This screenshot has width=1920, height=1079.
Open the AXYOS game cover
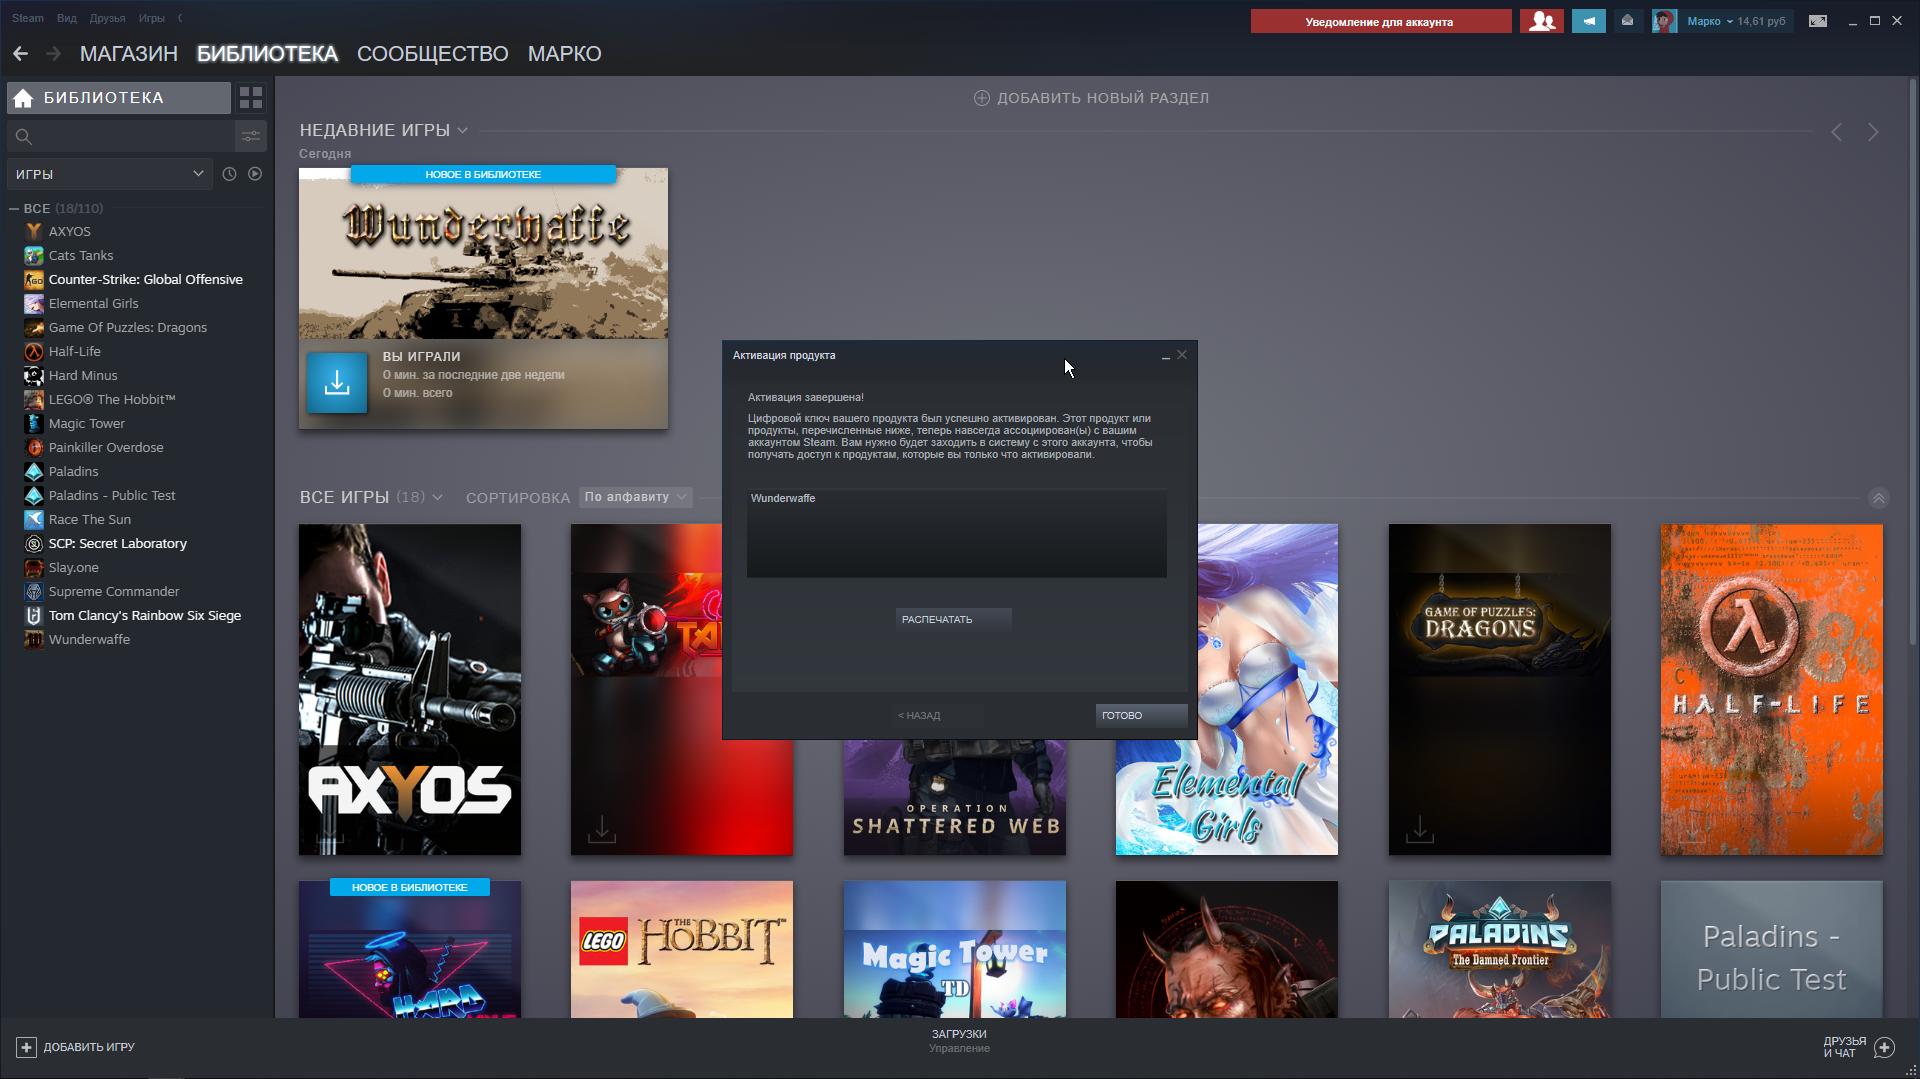[410, 689]
